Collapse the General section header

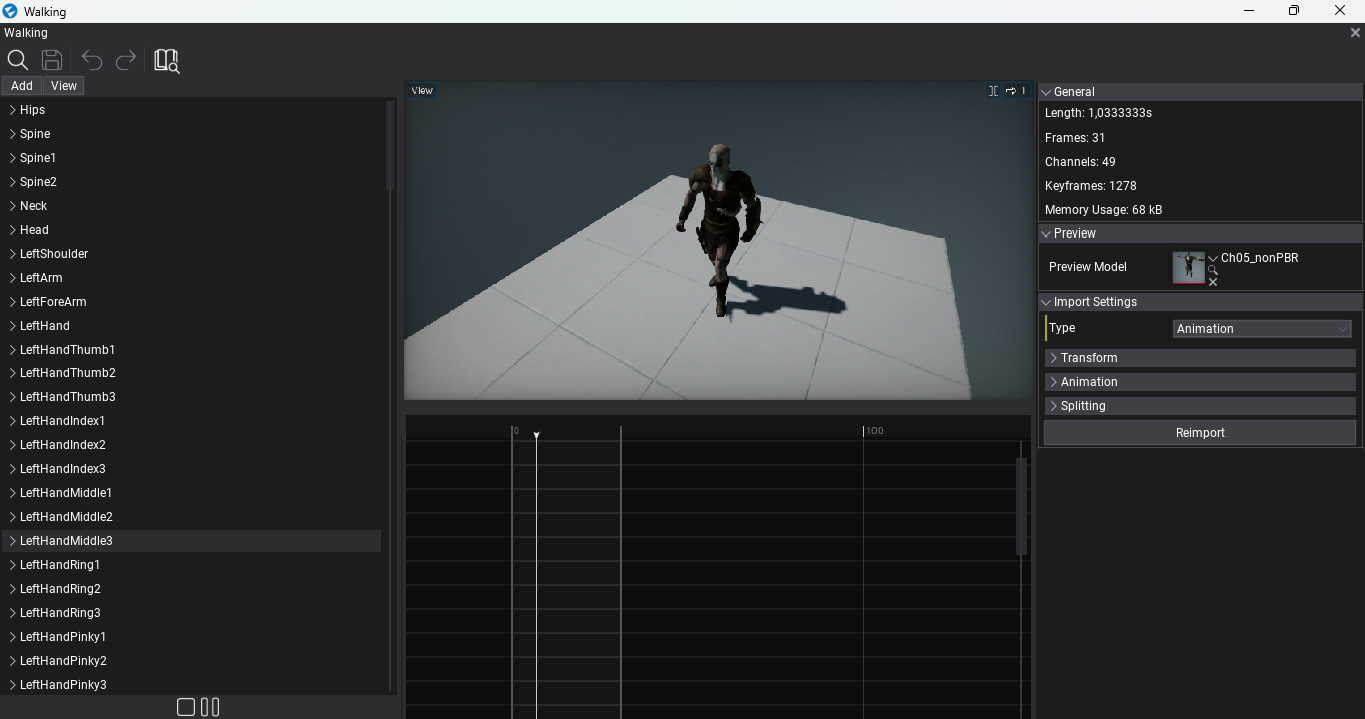pos(1048,91)
